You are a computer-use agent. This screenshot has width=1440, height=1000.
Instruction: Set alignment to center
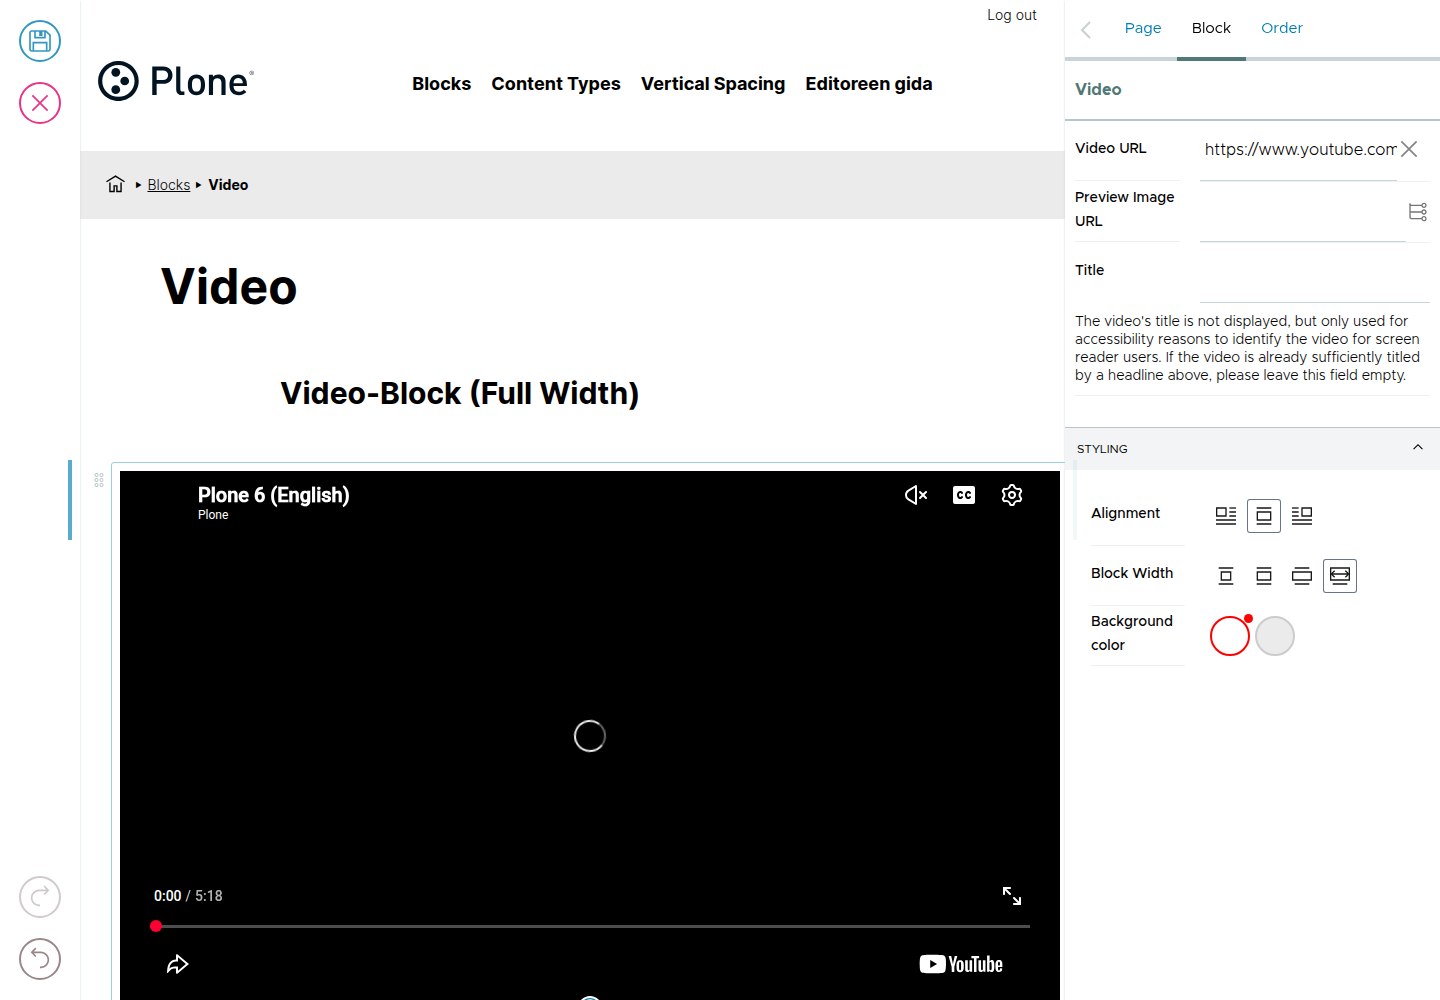coord(1264,515)
